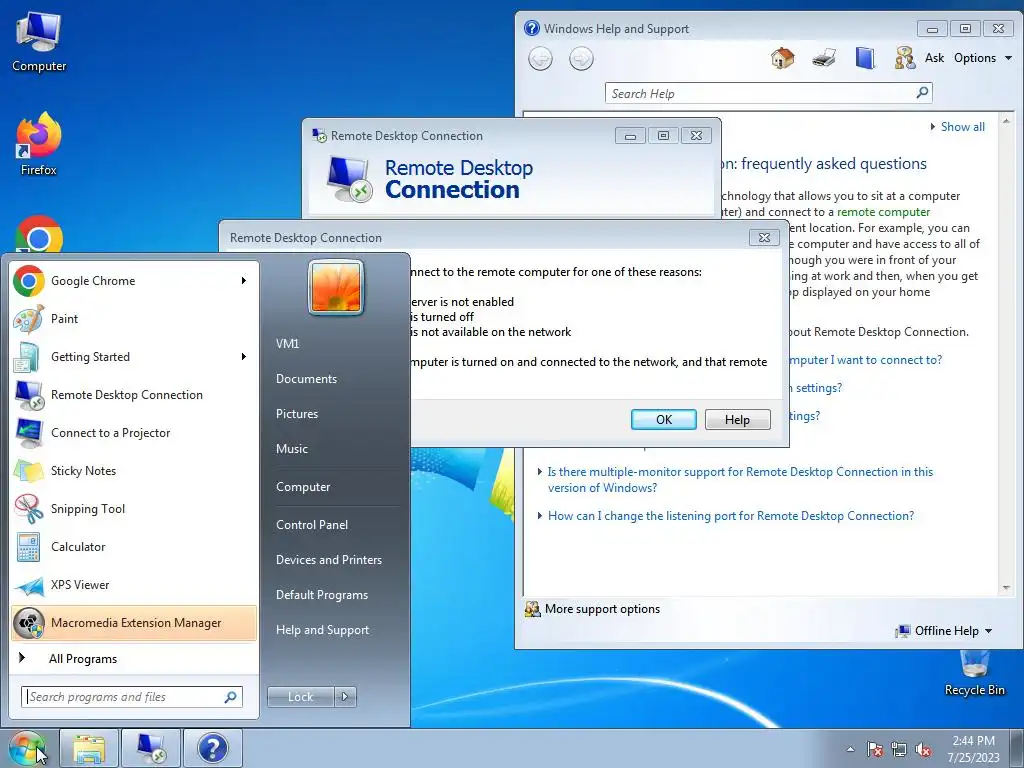
Task: Open XPS Viewer from Start menu
Action: pos(134,584)
